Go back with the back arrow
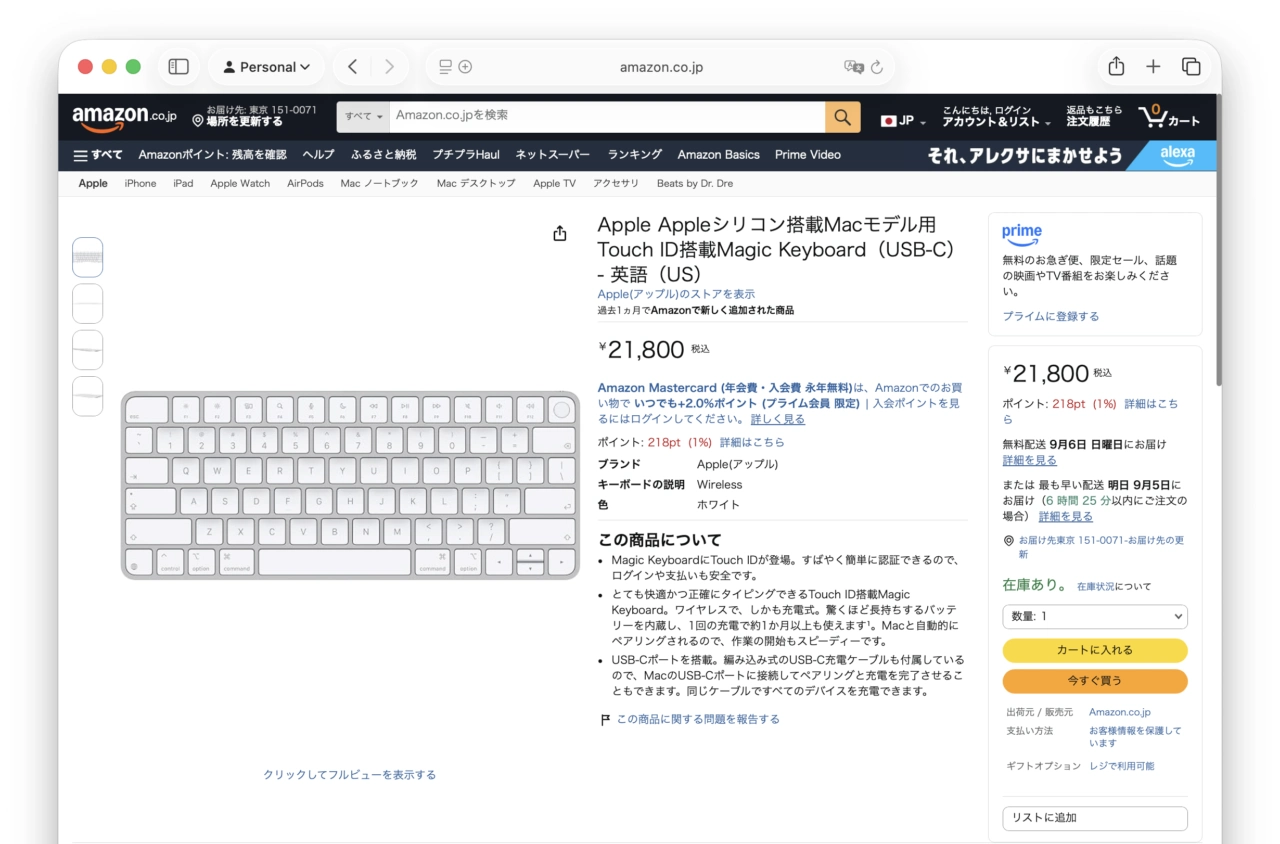The width and height of the screenshot is (1280, 844). click(352, 67)
